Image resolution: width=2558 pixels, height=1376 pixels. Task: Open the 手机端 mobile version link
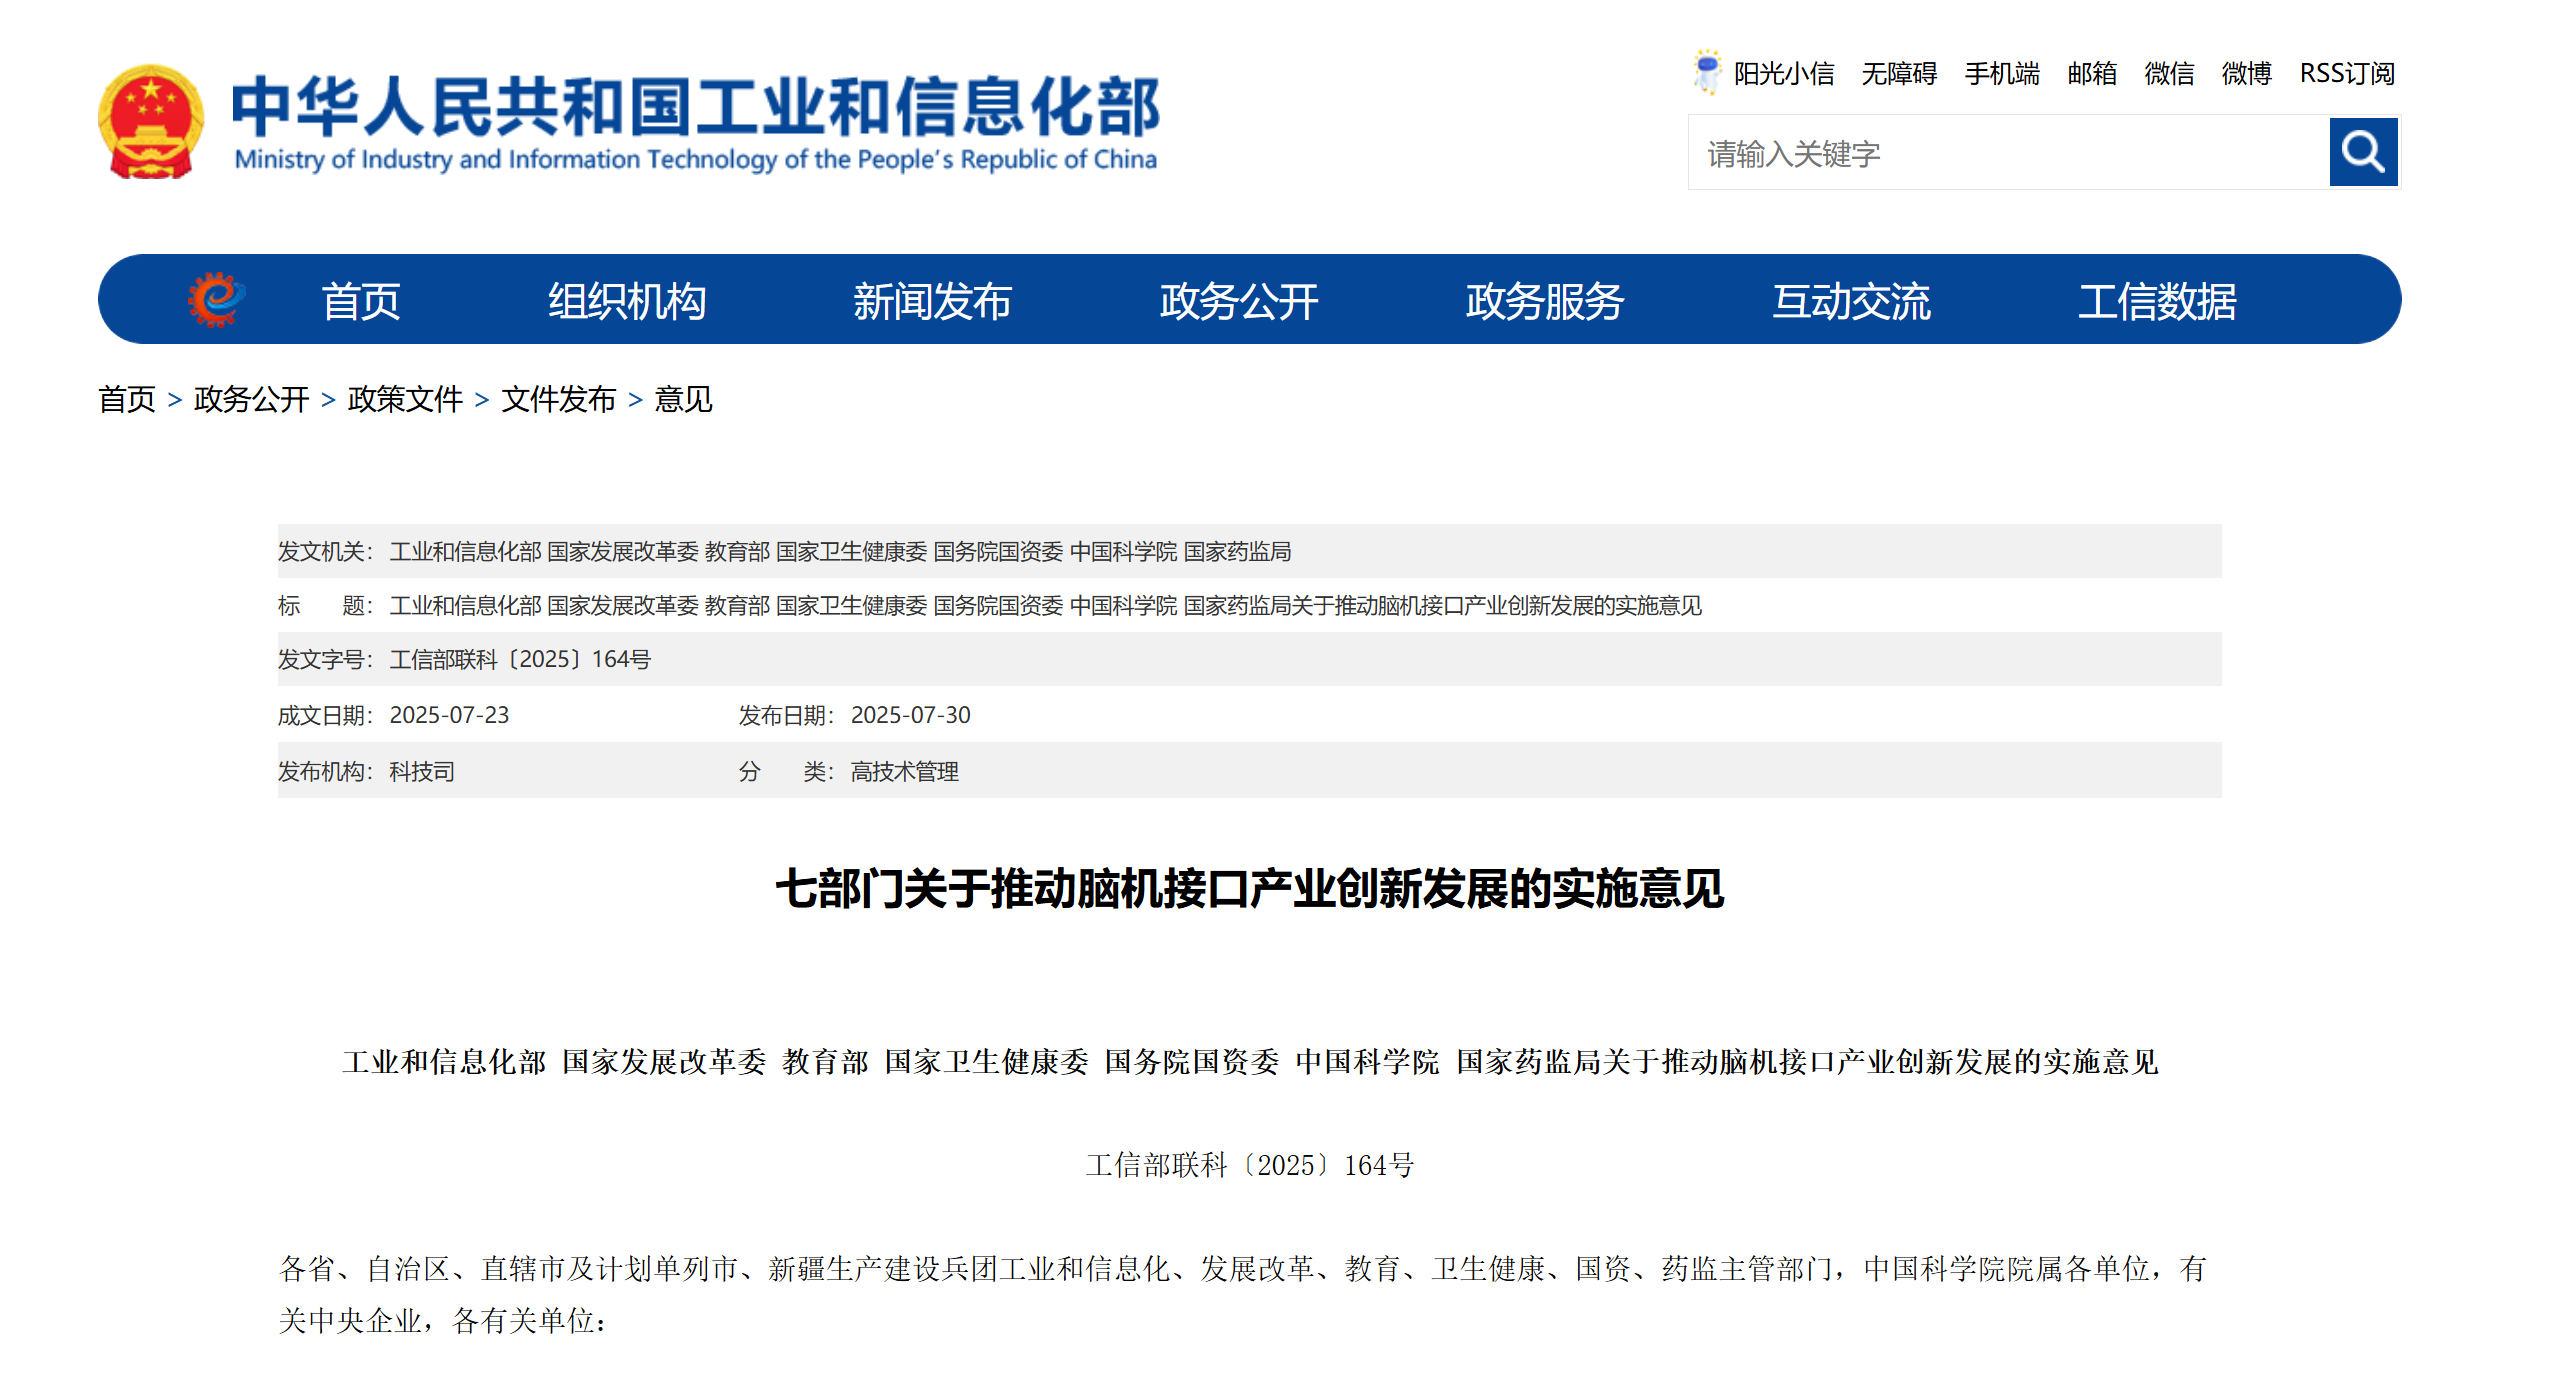[x=2001, y=74]
